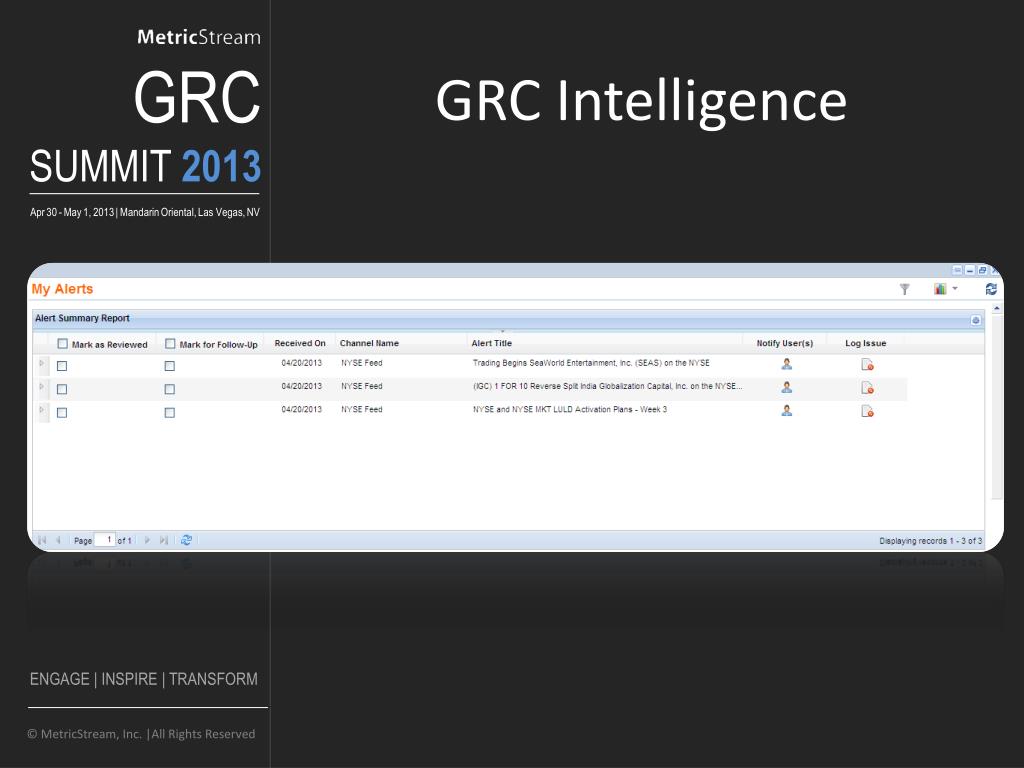Viewport: 1024px width, 768px height.
Task: Log an issue for the SeaWorld Entertainment alert
Action: click(x=867, y=364)
